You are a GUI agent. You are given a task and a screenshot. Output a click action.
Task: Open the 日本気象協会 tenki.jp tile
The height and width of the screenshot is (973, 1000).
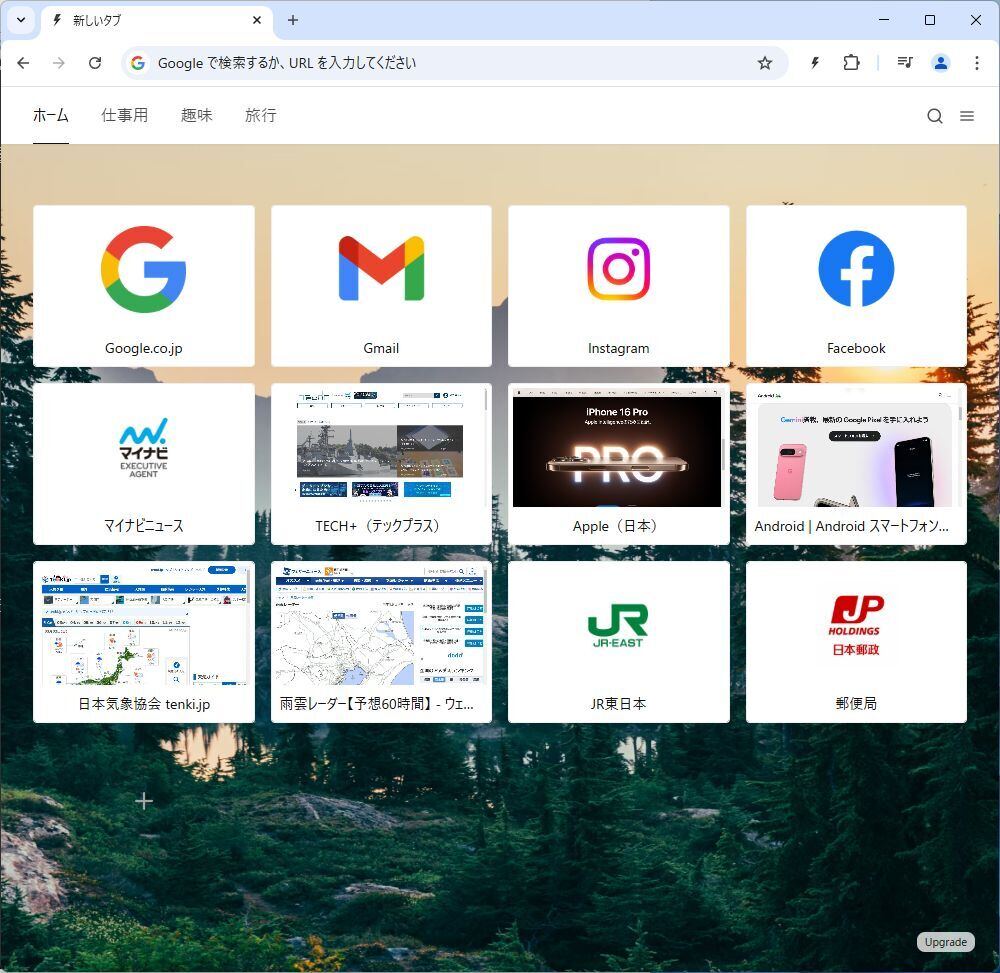pyautogui.click(x=143, y=641)
